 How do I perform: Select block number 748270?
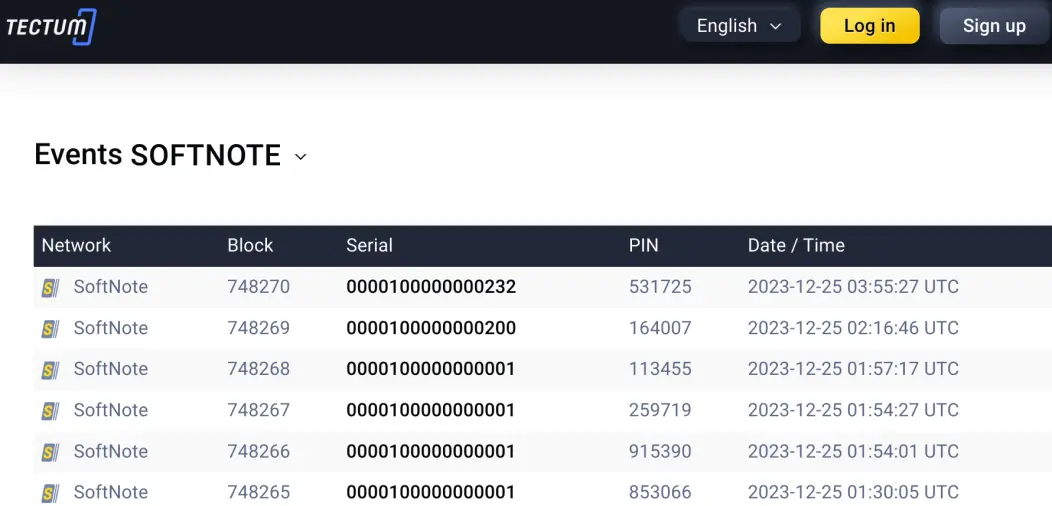[258, 287]
